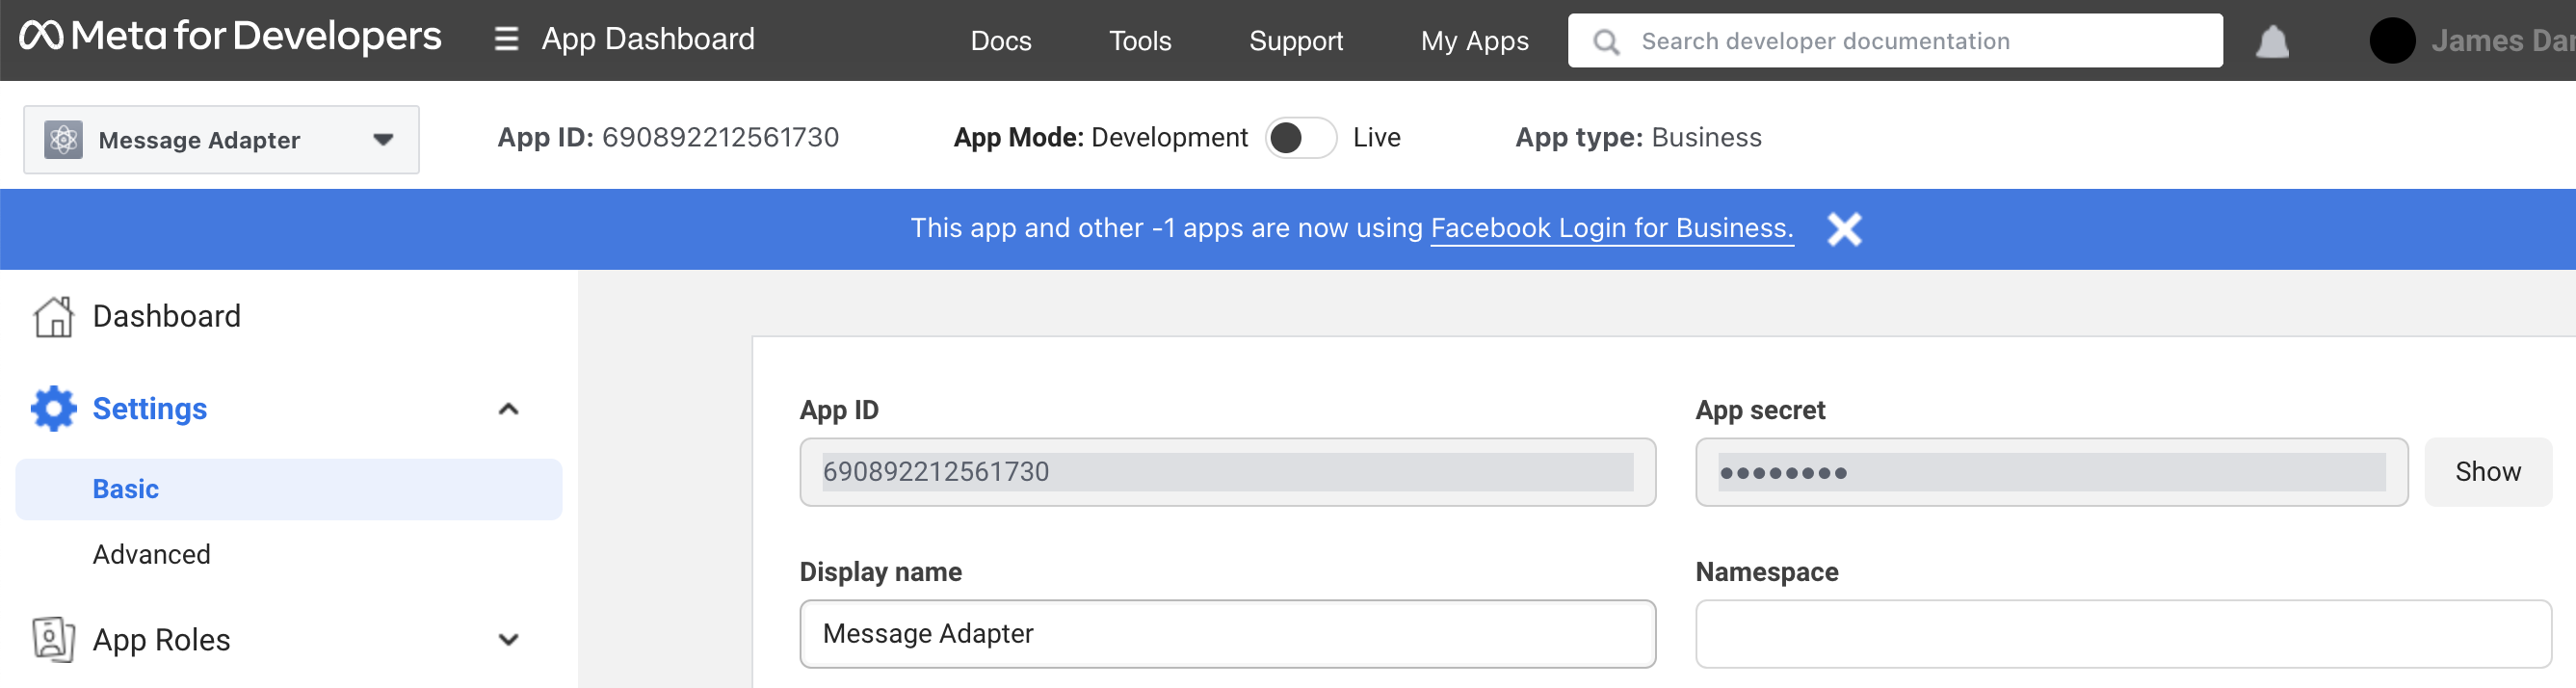Viewport: 2576px width, 688px height.
Task: Click the Settings sidebar label
Action: [x=150, y=409]
